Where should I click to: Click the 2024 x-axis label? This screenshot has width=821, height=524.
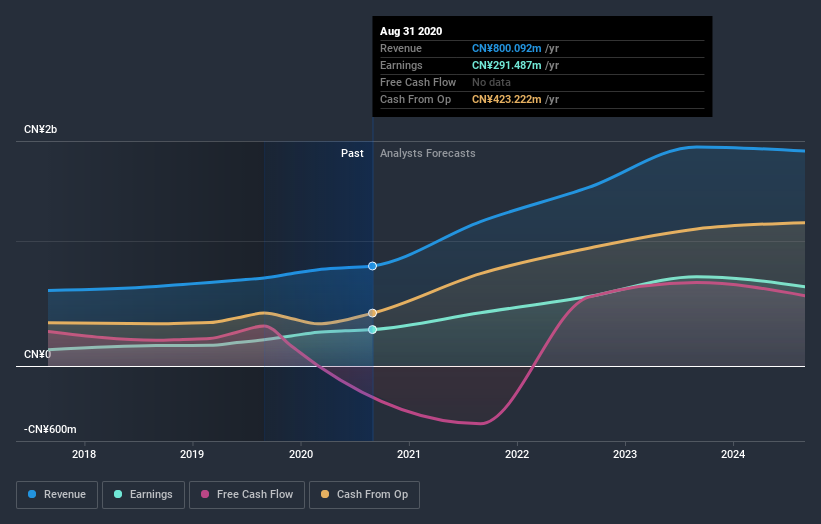click(x=733, y=454)
